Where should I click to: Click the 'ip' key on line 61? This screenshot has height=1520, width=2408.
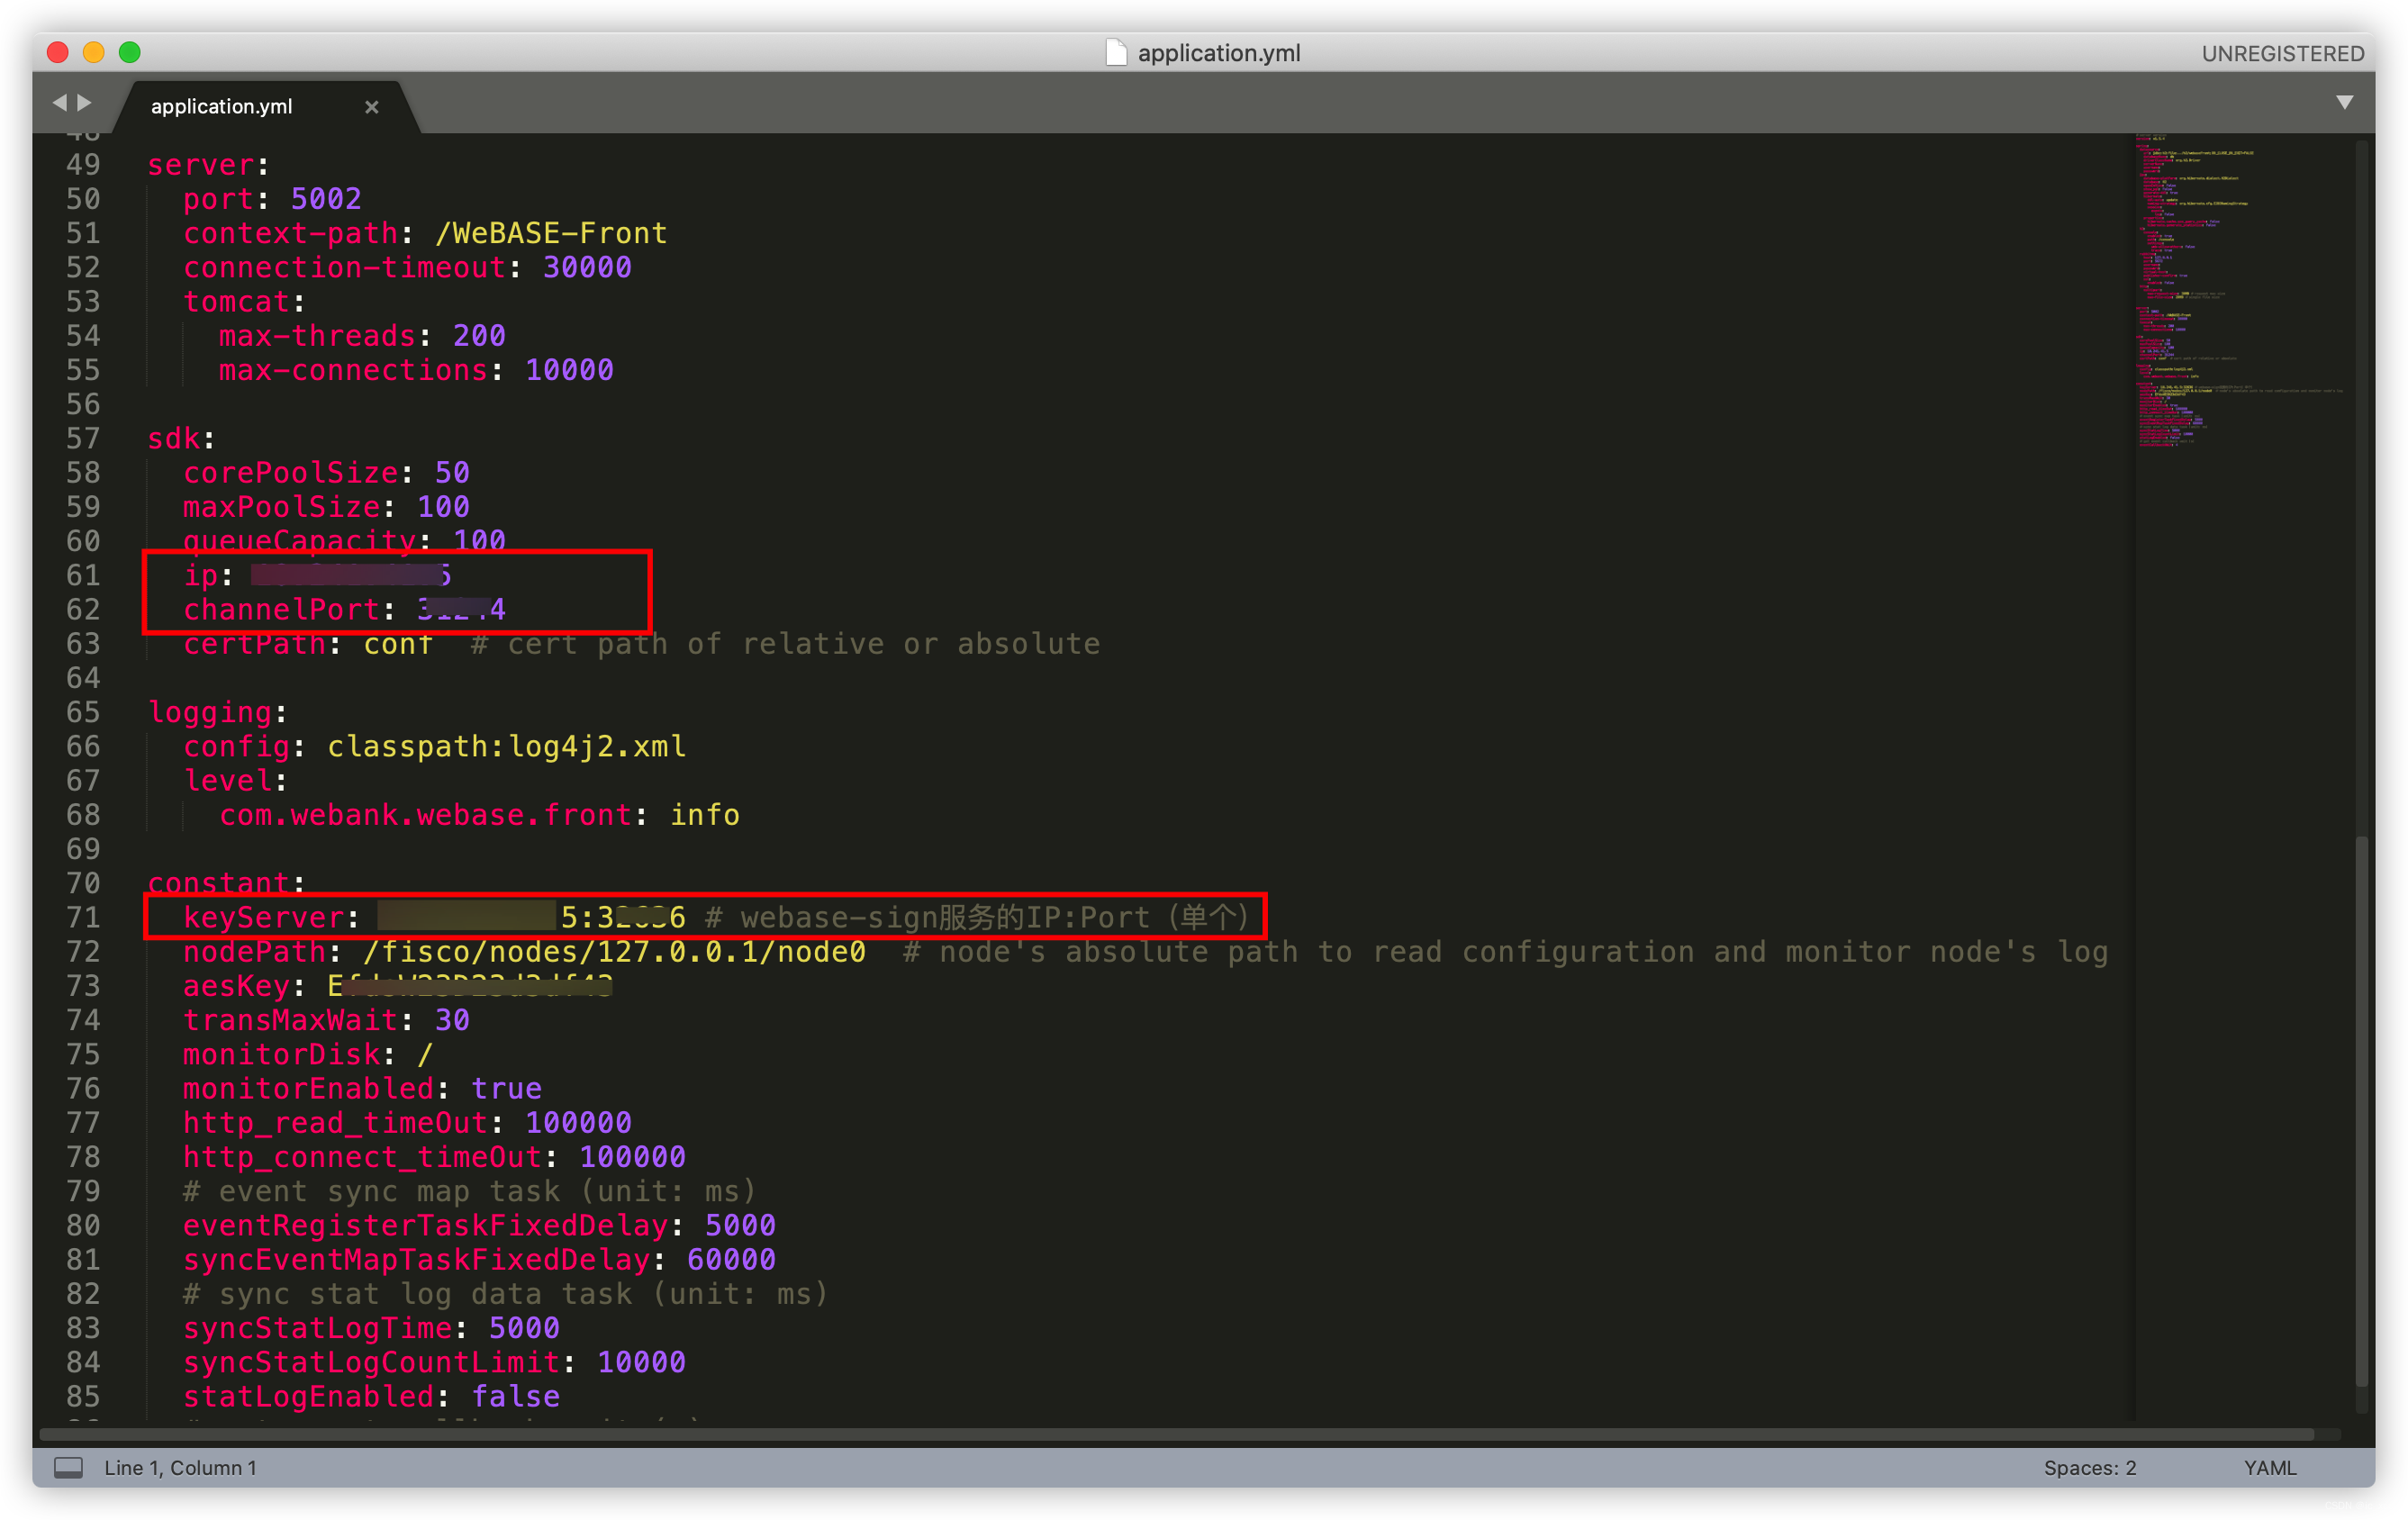[x=201, y=575]
